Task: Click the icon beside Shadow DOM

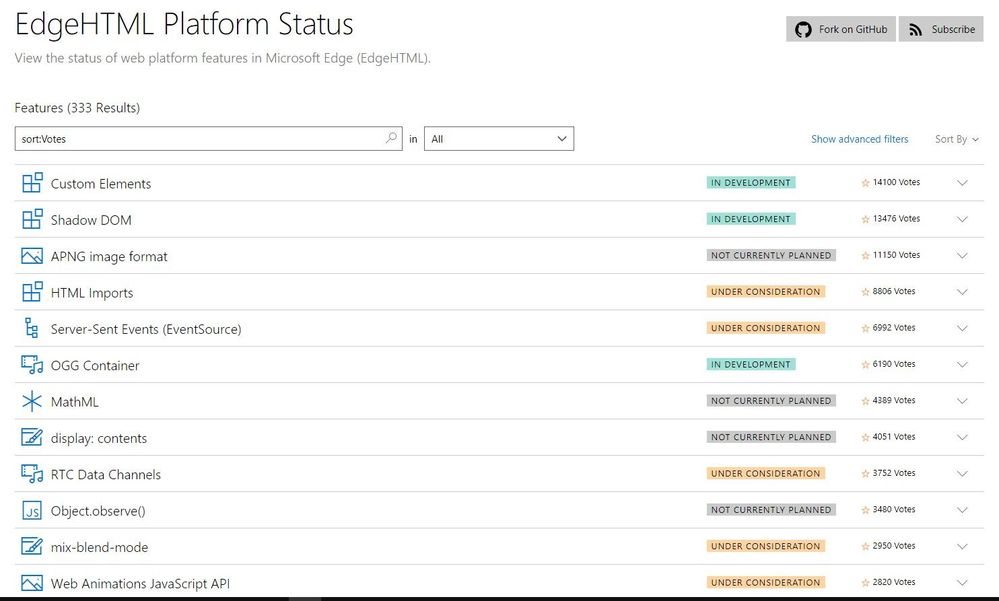Action: point(32,219)
